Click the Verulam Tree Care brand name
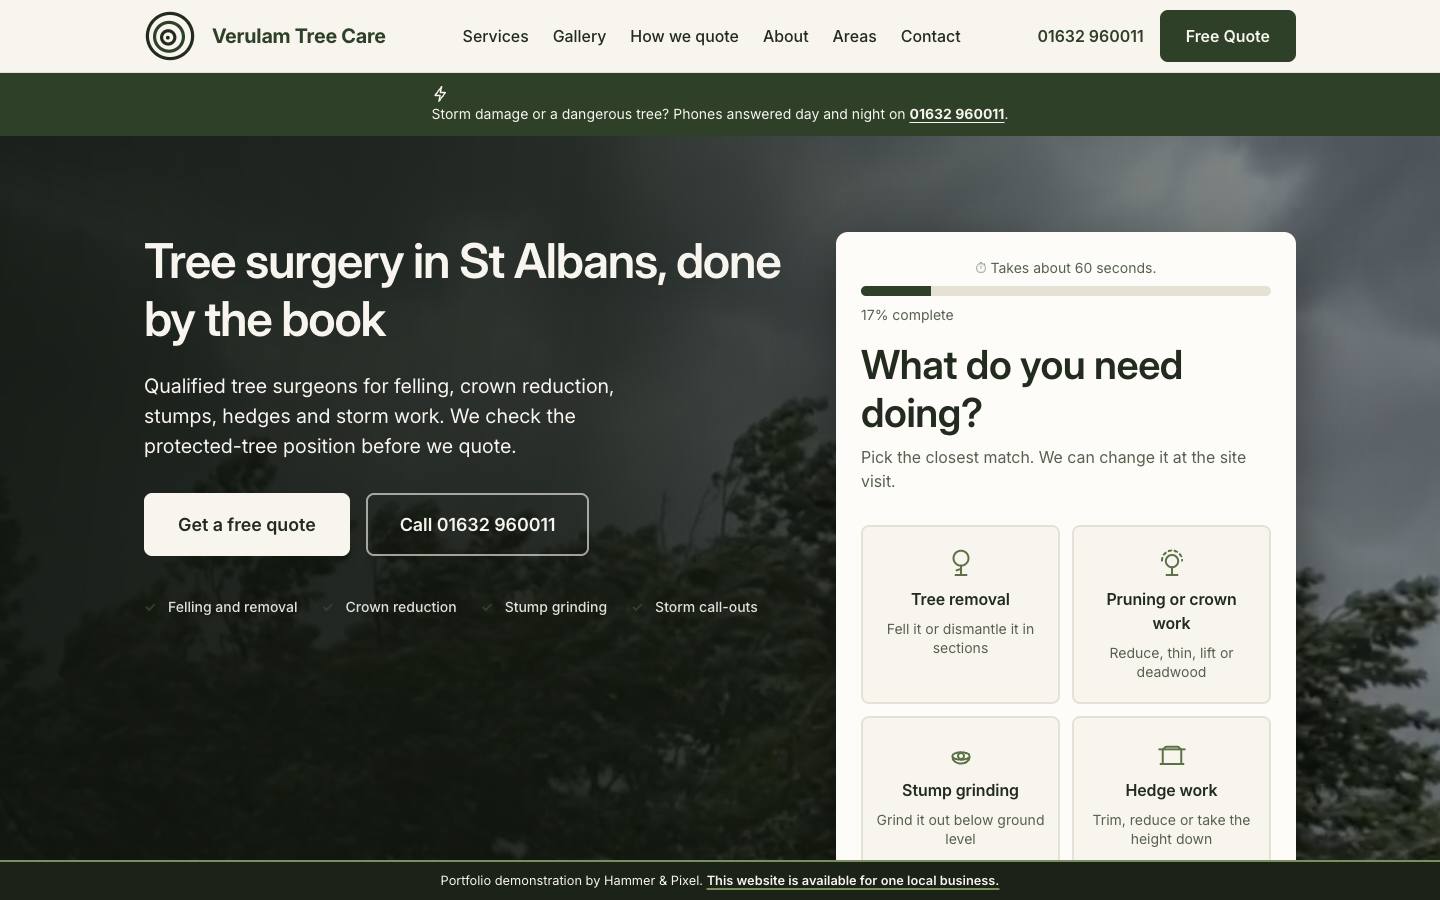The height and width of the screenshot is (900, 1440). tap(298, 36)
